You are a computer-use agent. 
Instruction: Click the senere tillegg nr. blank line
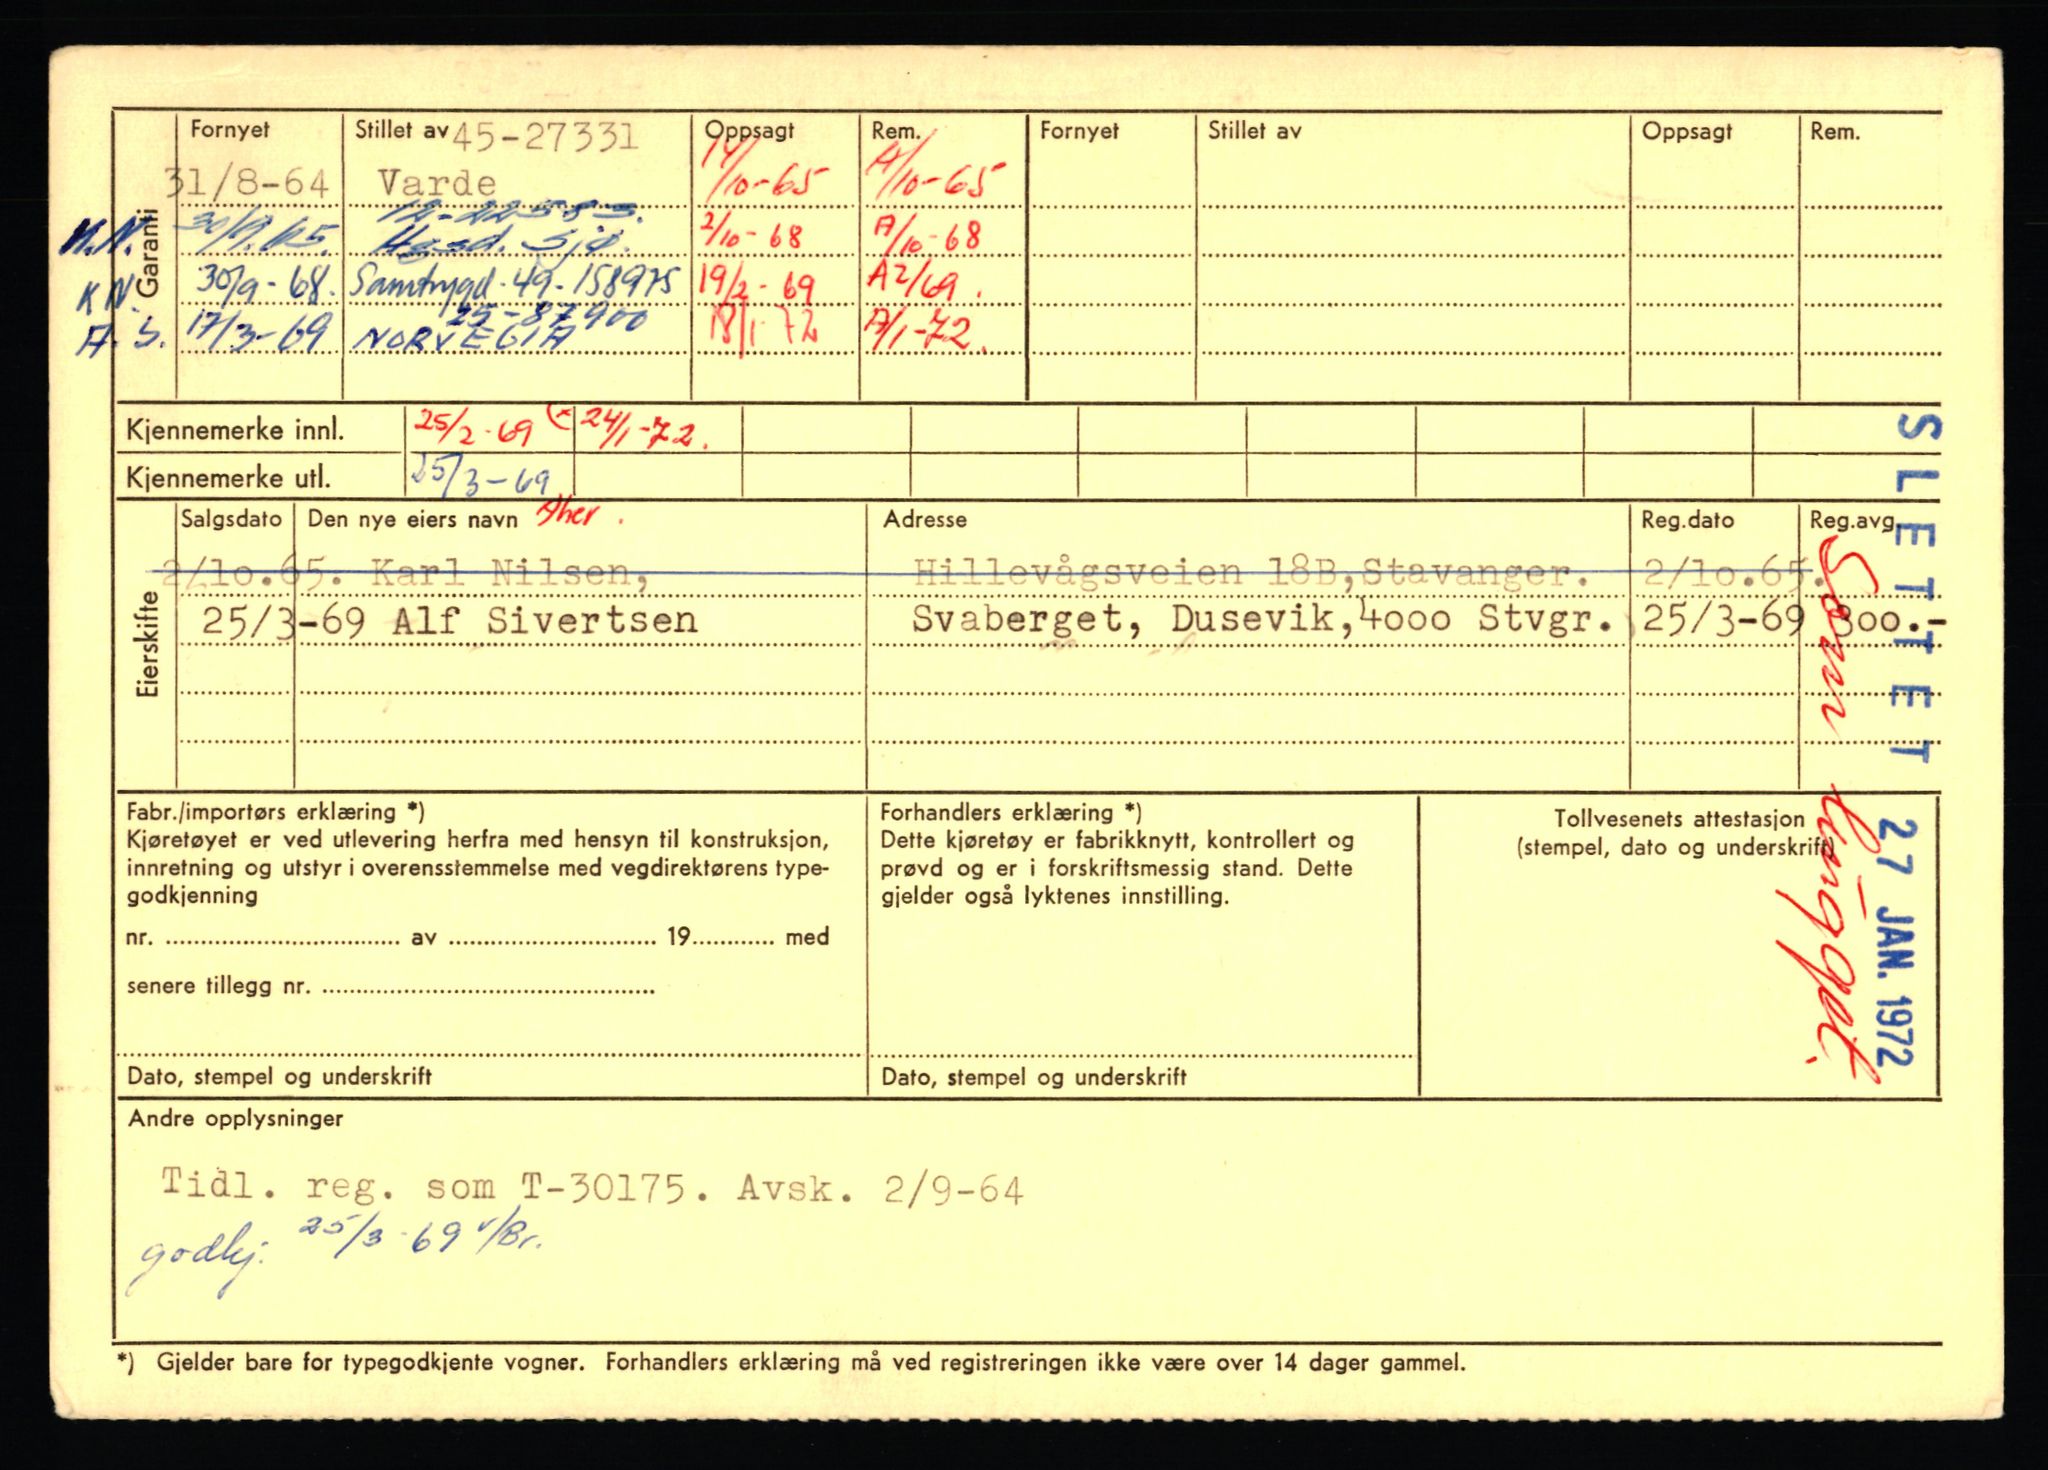(x=490, y=988)
